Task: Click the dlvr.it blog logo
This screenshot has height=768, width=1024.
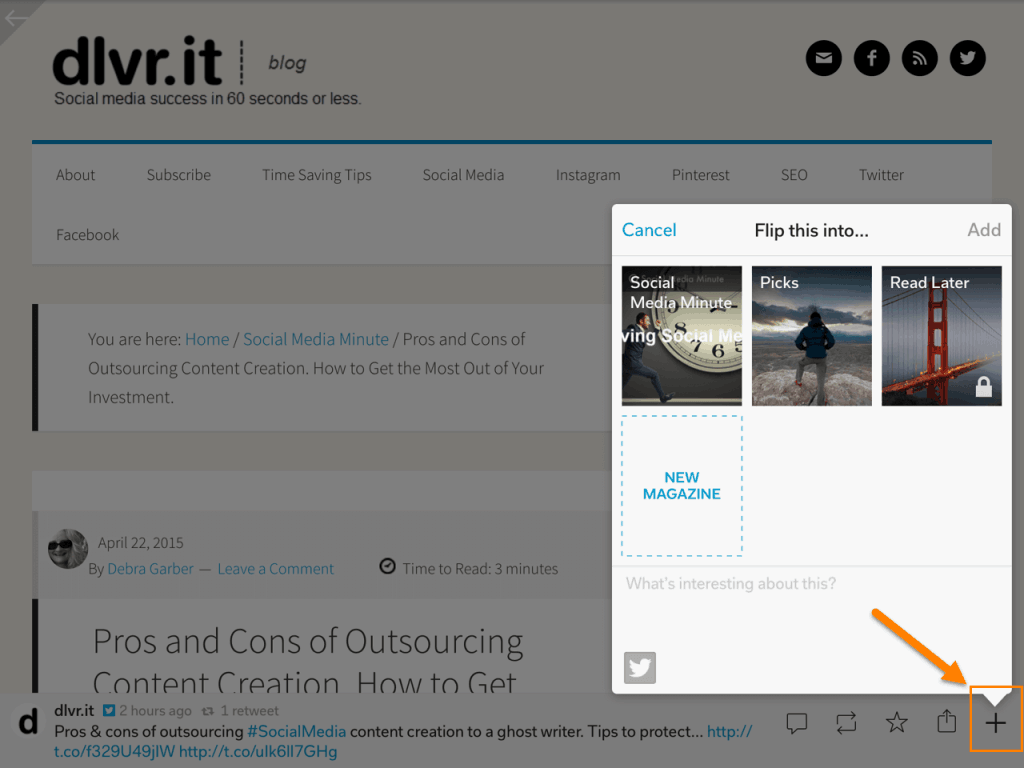Action: 138,61
